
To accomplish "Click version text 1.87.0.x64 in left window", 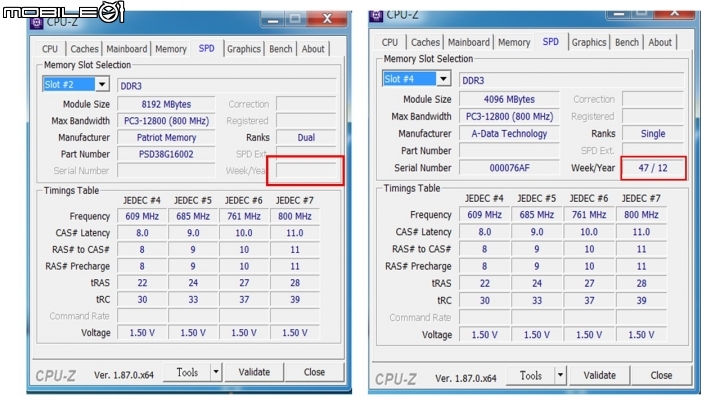I will click(x=124, y=375).
